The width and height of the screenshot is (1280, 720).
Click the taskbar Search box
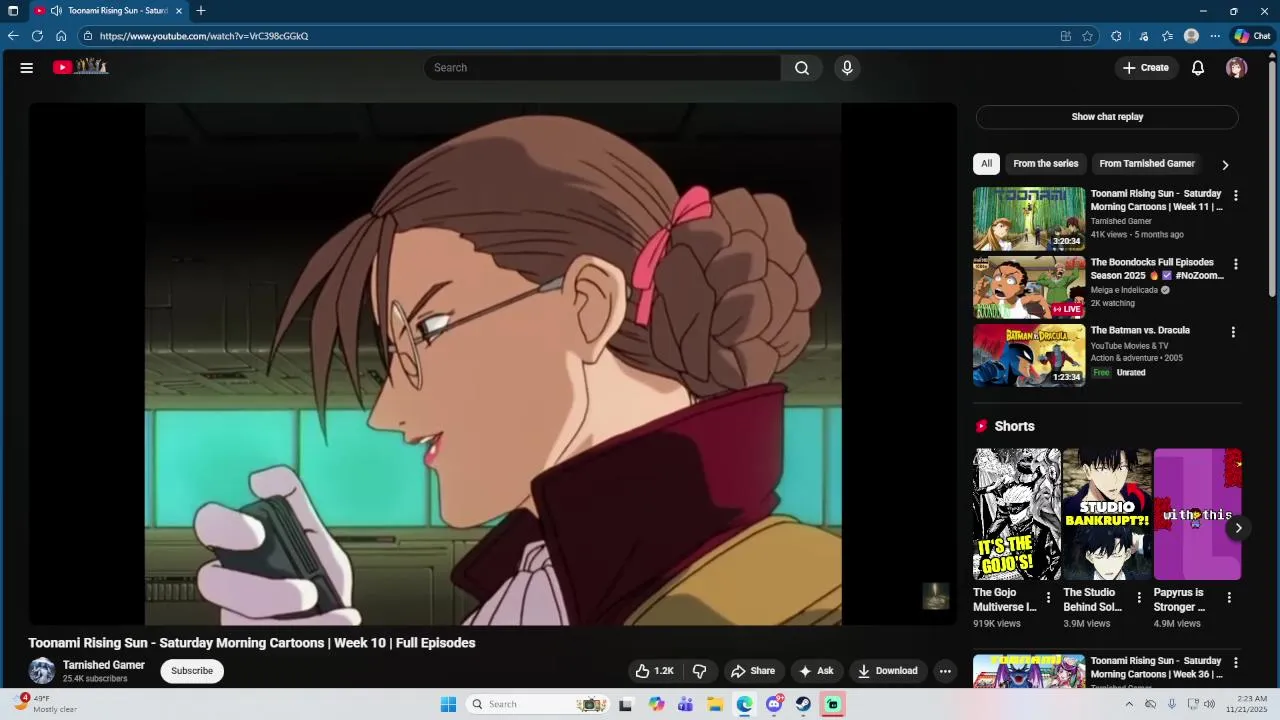(x=537, y=704)
